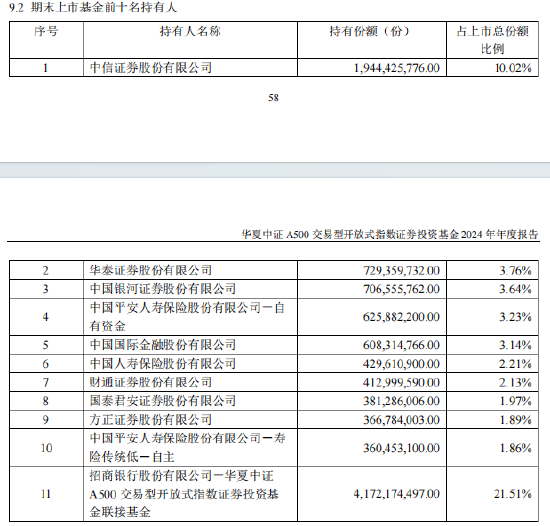Select share value 1,944,425,776.00

[397, 68]
